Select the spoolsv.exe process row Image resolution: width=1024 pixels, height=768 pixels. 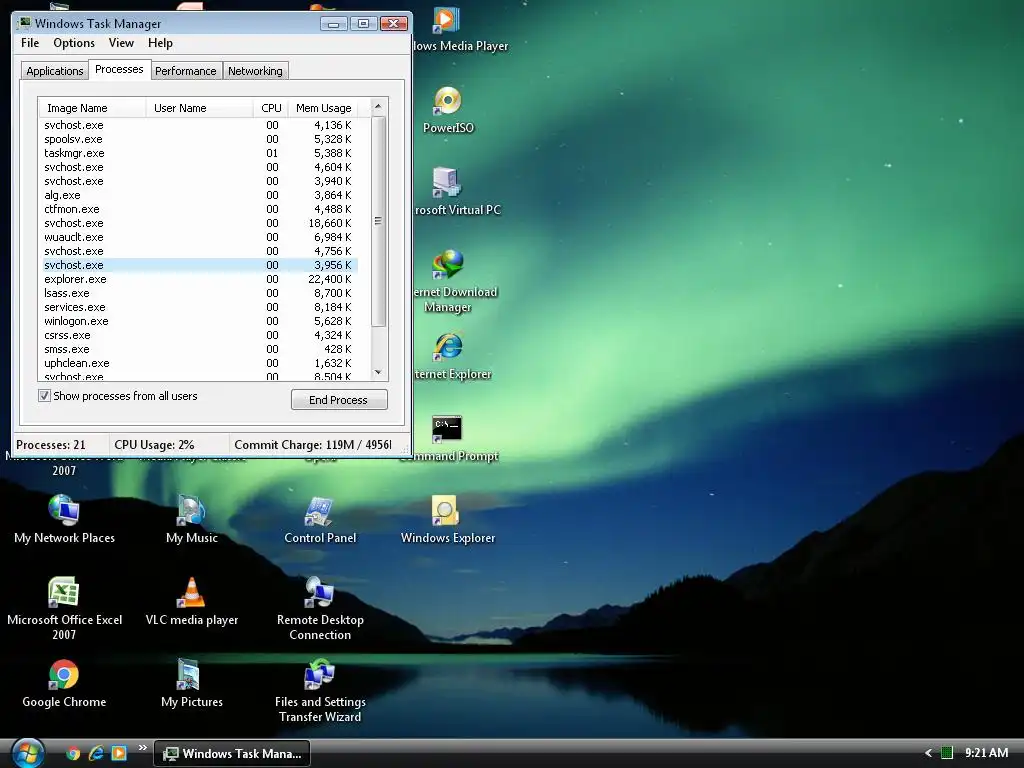point(200,139)
